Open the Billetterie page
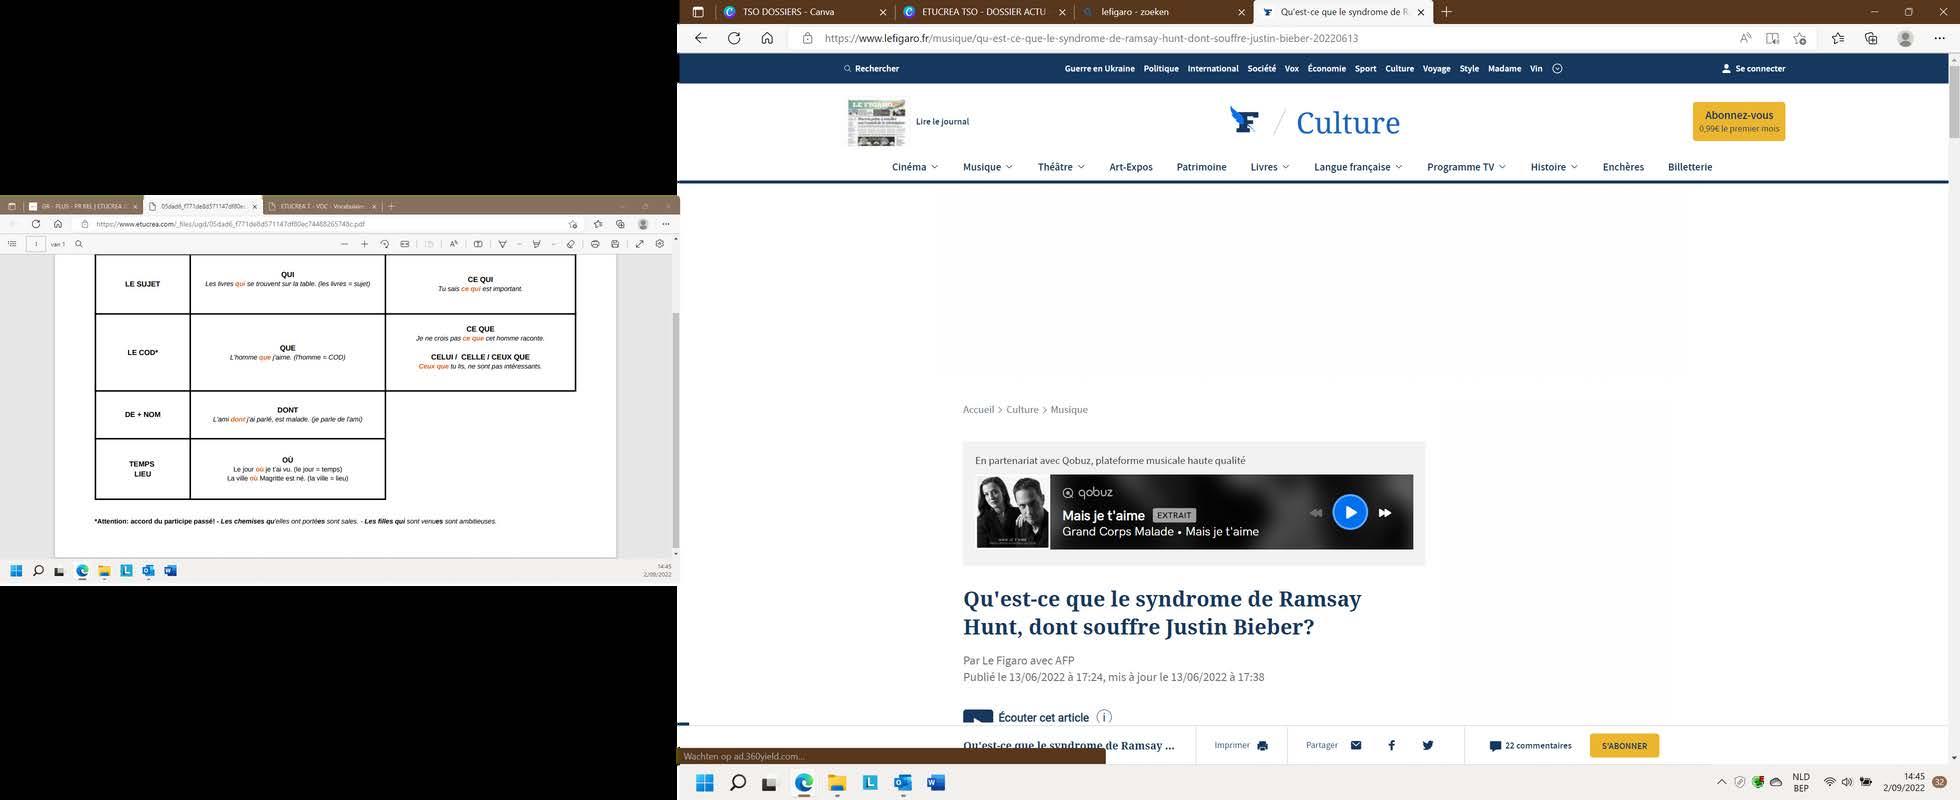The width and height of the screenshot is (1960, 800). tap(1690, 167)
